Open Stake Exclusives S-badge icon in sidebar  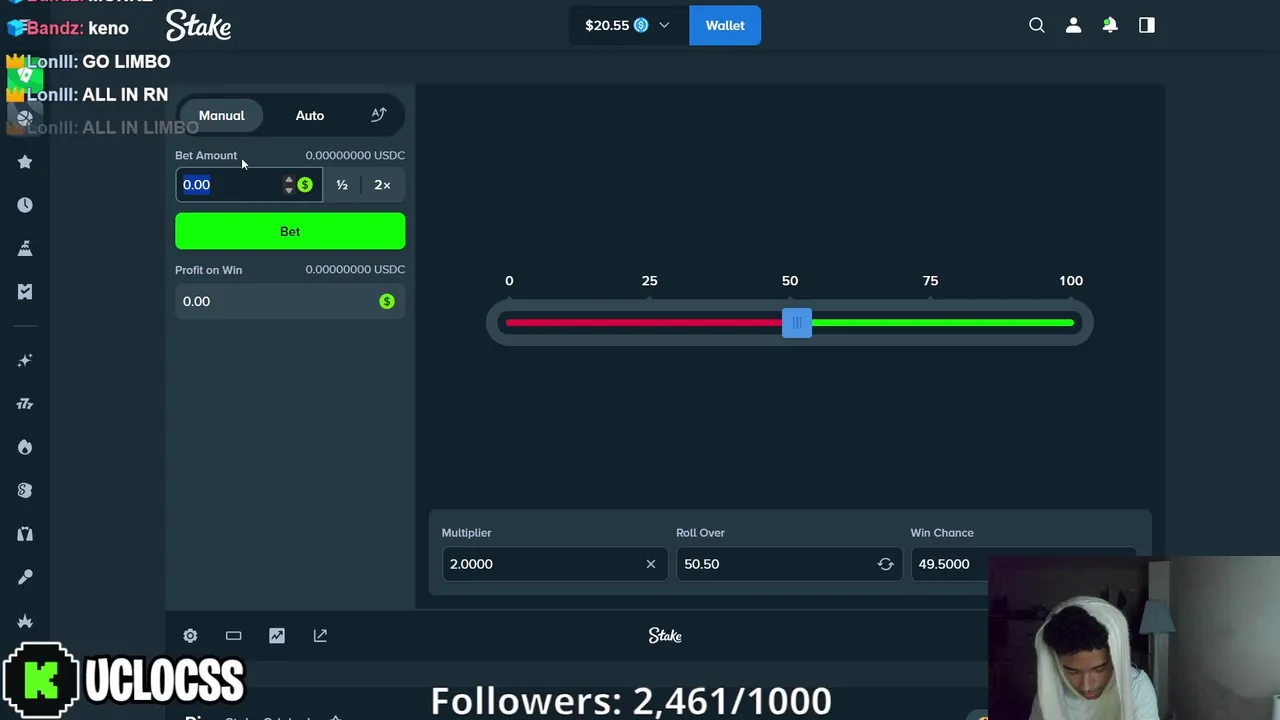tap(25, 490)
